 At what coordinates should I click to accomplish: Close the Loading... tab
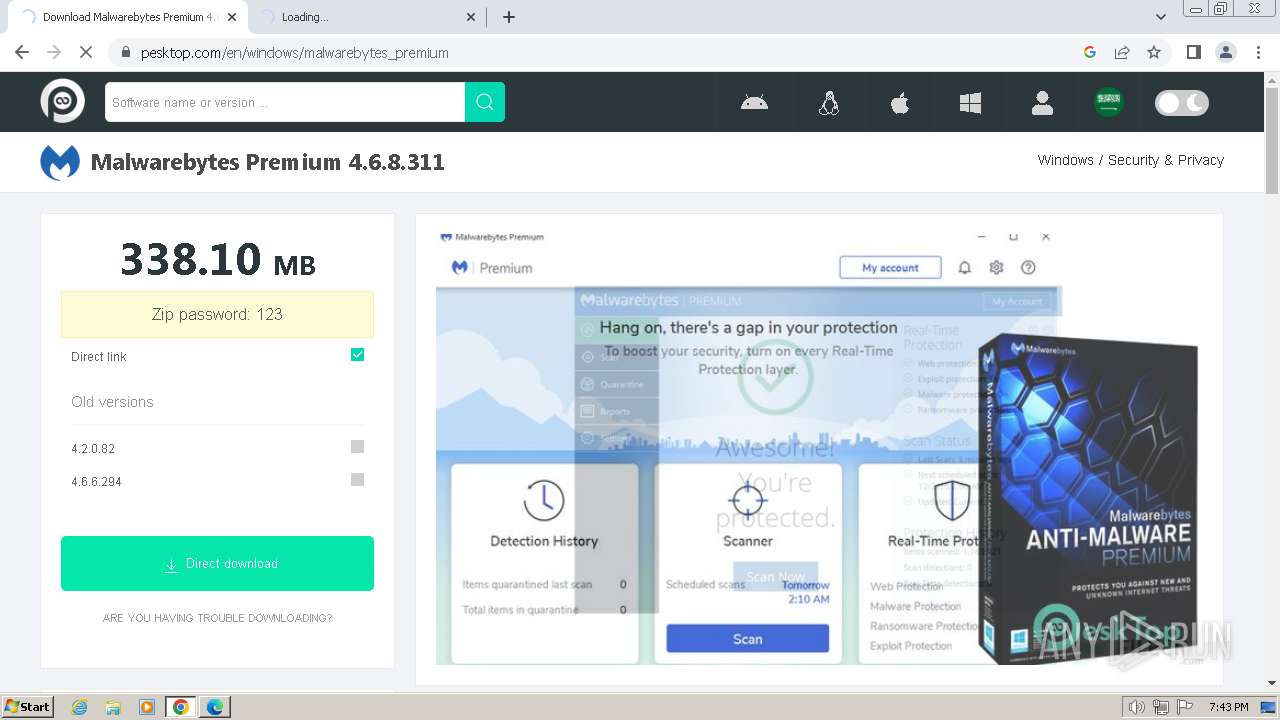[x=472, y=17]
